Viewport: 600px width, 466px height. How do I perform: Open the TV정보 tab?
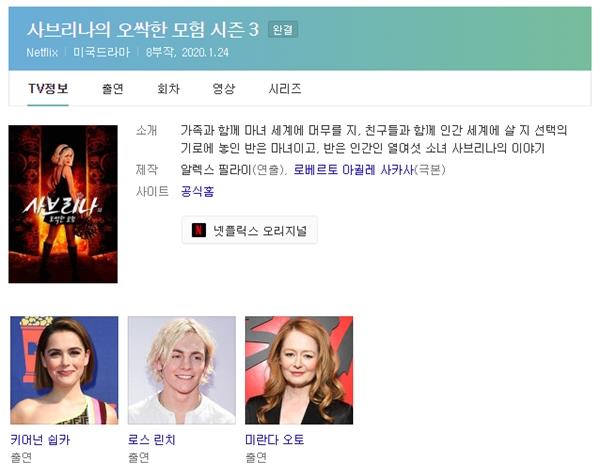48,89
